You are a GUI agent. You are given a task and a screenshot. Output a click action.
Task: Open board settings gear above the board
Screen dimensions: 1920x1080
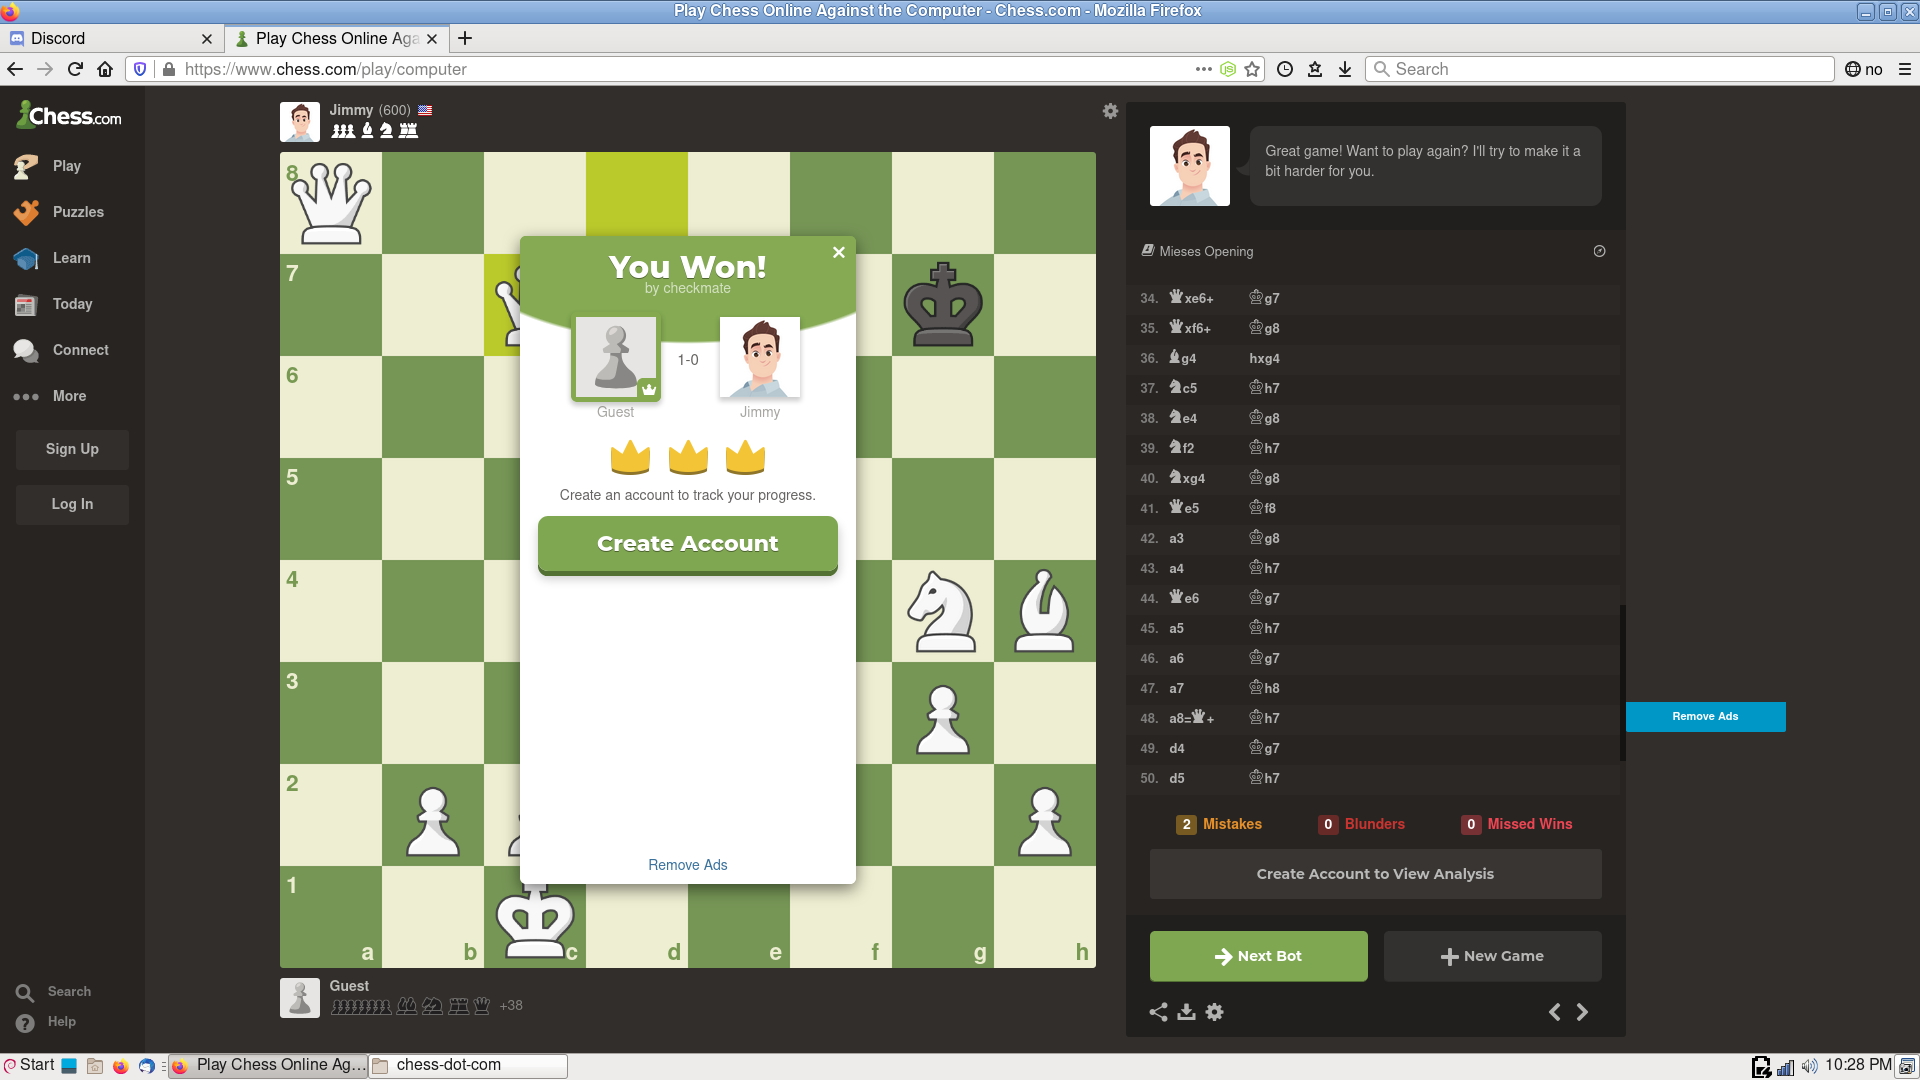coord(1110,111)
